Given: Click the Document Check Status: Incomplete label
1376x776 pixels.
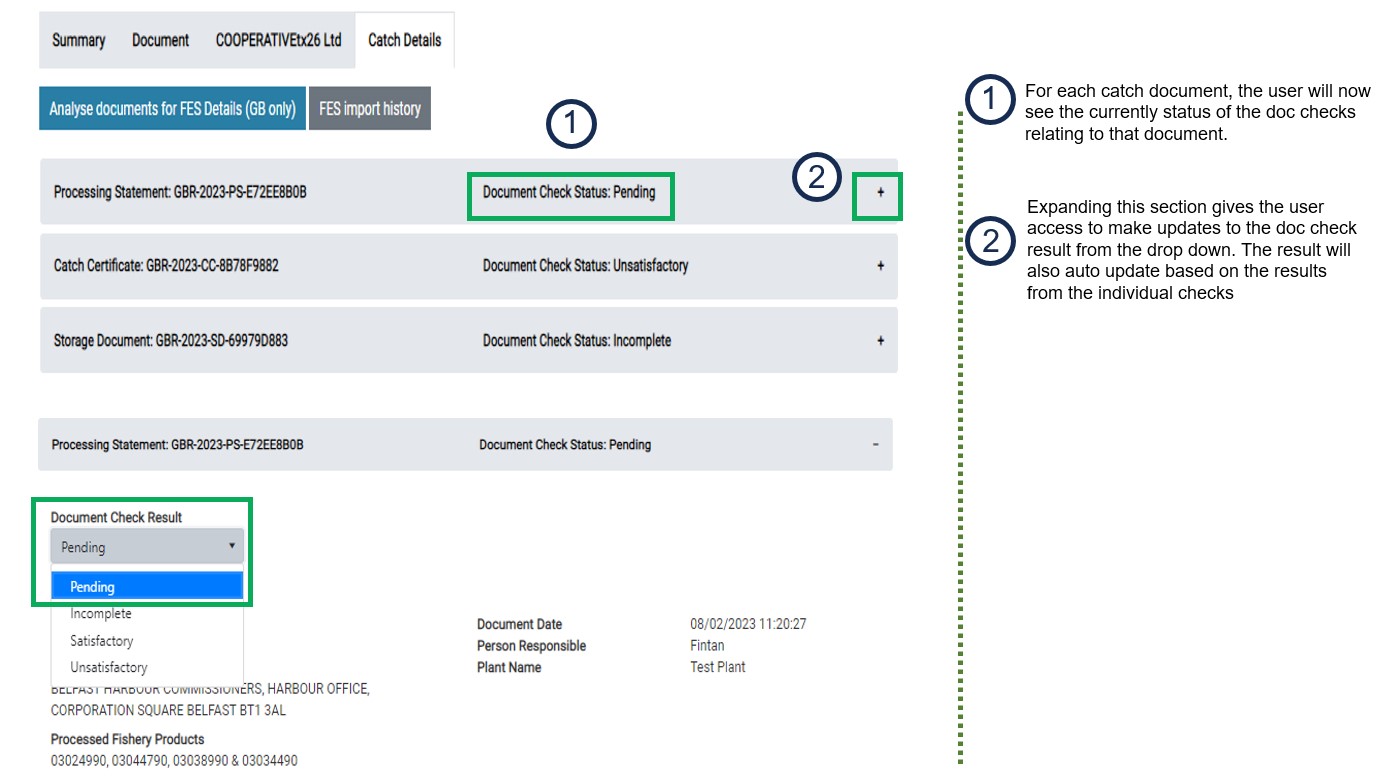Looking at the screenshot, I should [x=577, y=341].
